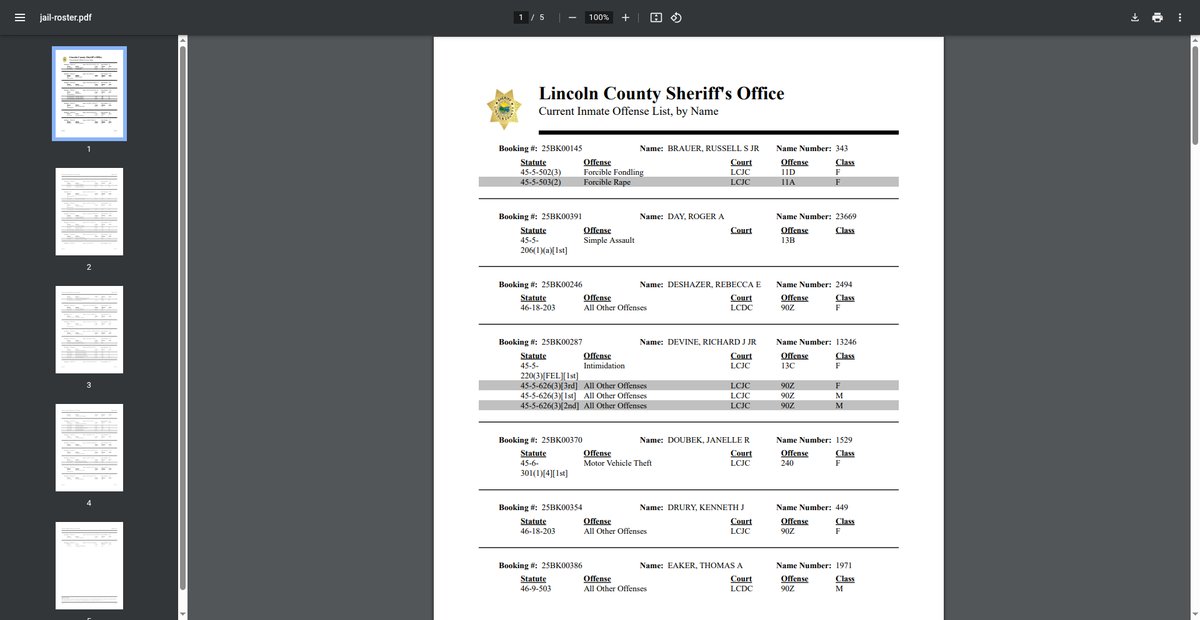Select the name DESHAZER, REBECCA E
Viewport: 1200px width, 620px height.
click(x=714, y=284)
